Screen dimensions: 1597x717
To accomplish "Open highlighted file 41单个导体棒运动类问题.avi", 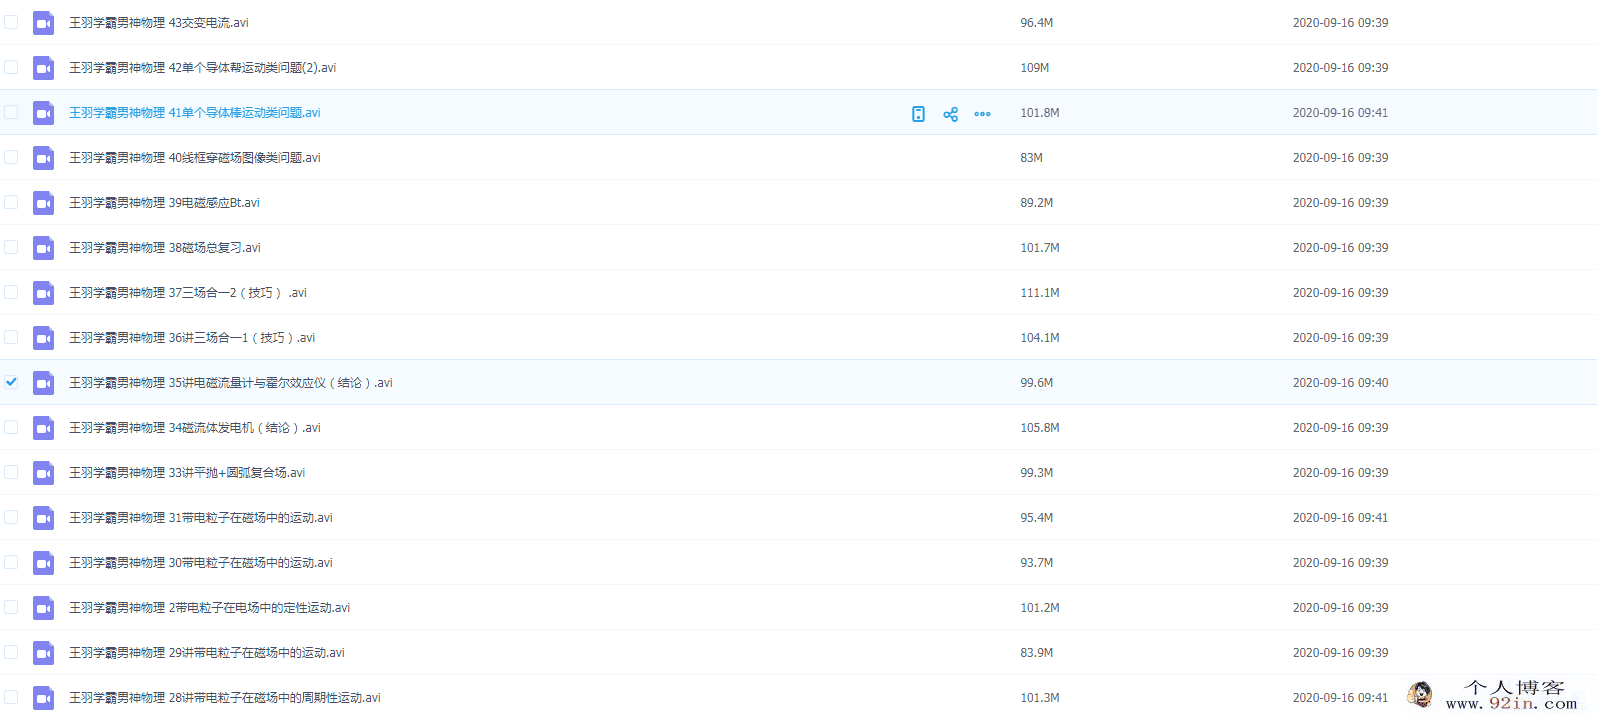I will 194,112.
